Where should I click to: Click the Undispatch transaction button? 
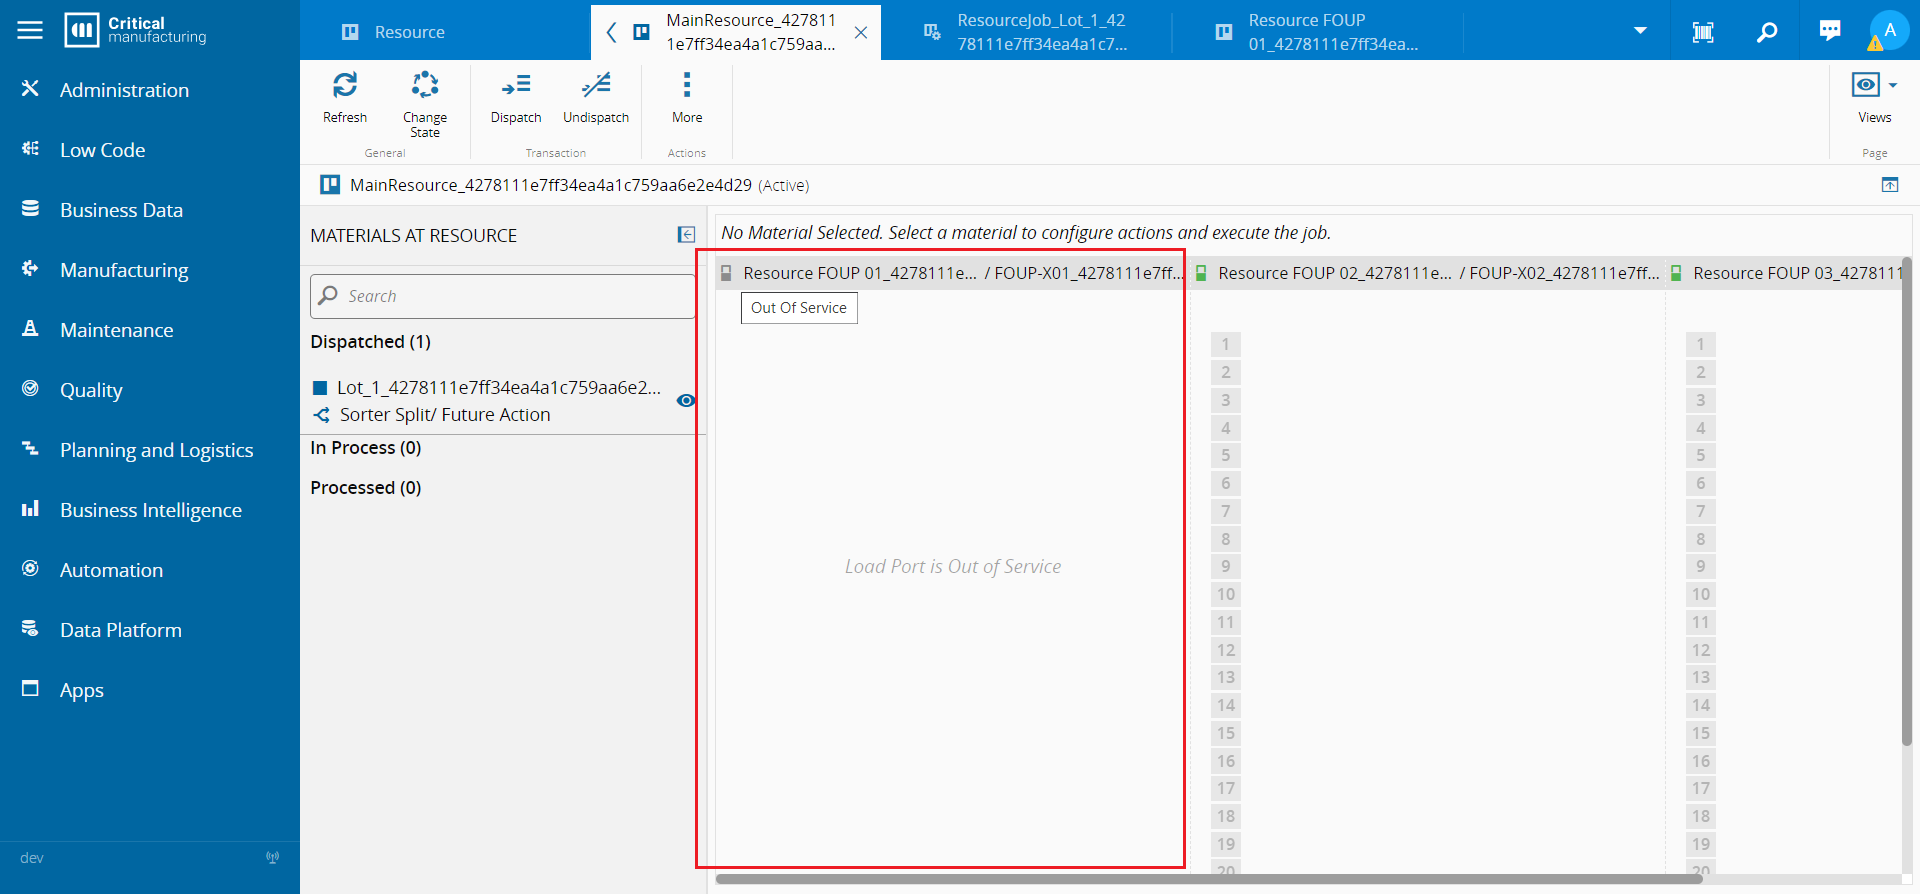point(596,98)
